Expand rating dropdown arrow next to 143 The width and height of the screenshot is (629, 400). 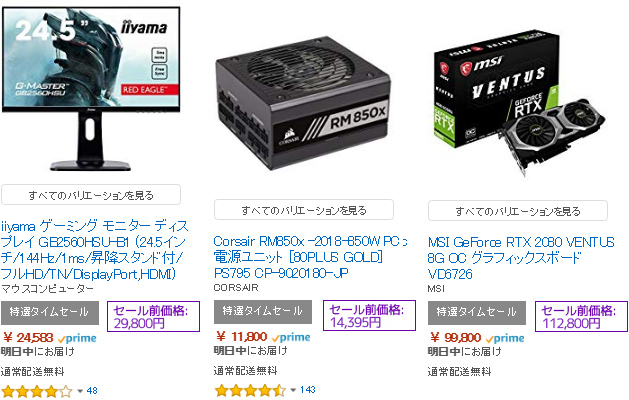[293, 390]
